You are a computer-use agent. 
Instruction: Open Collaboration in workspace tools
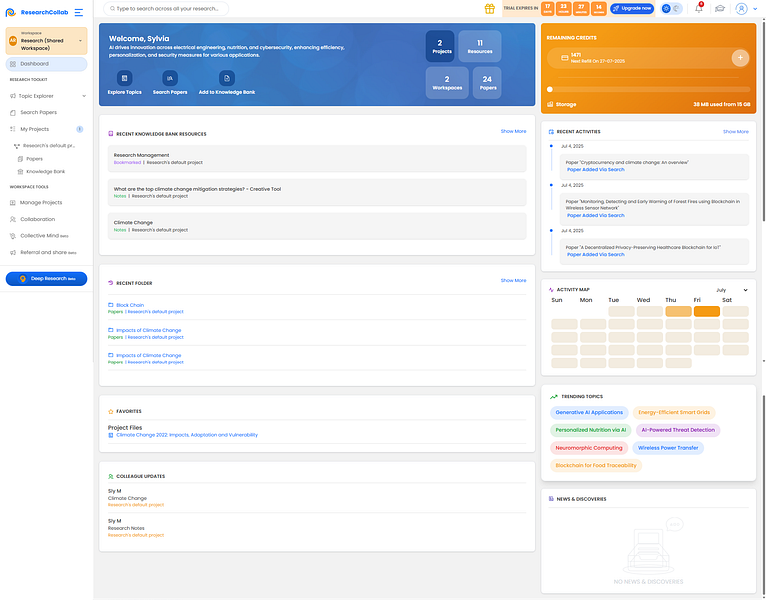pos(38,219)
